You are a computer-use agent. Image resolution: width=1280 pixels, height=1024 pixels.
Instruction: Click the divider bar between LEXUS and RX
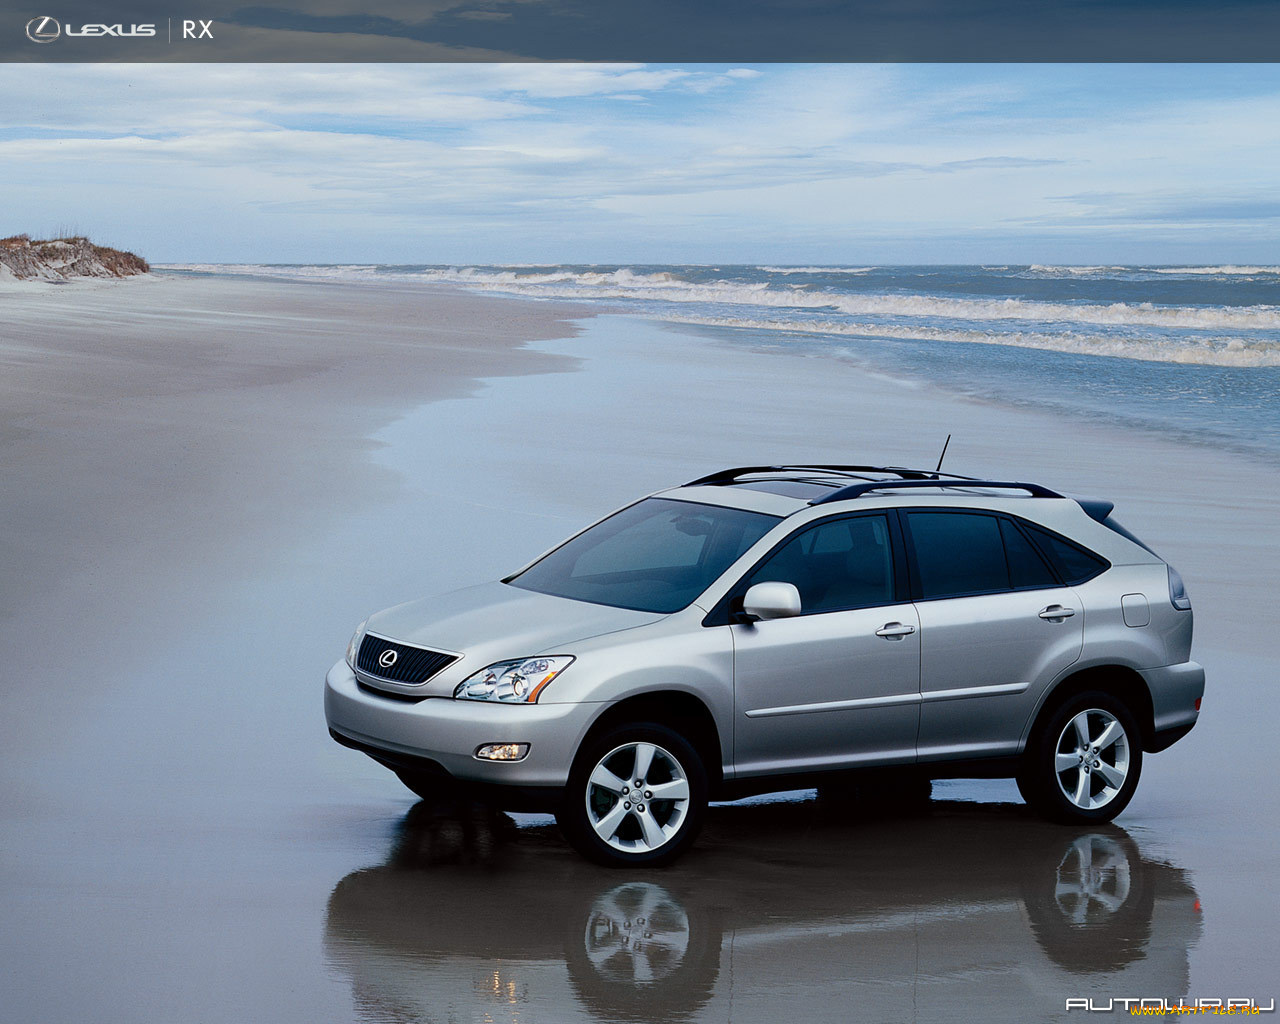pyautogui.click(x=170, y=29)
